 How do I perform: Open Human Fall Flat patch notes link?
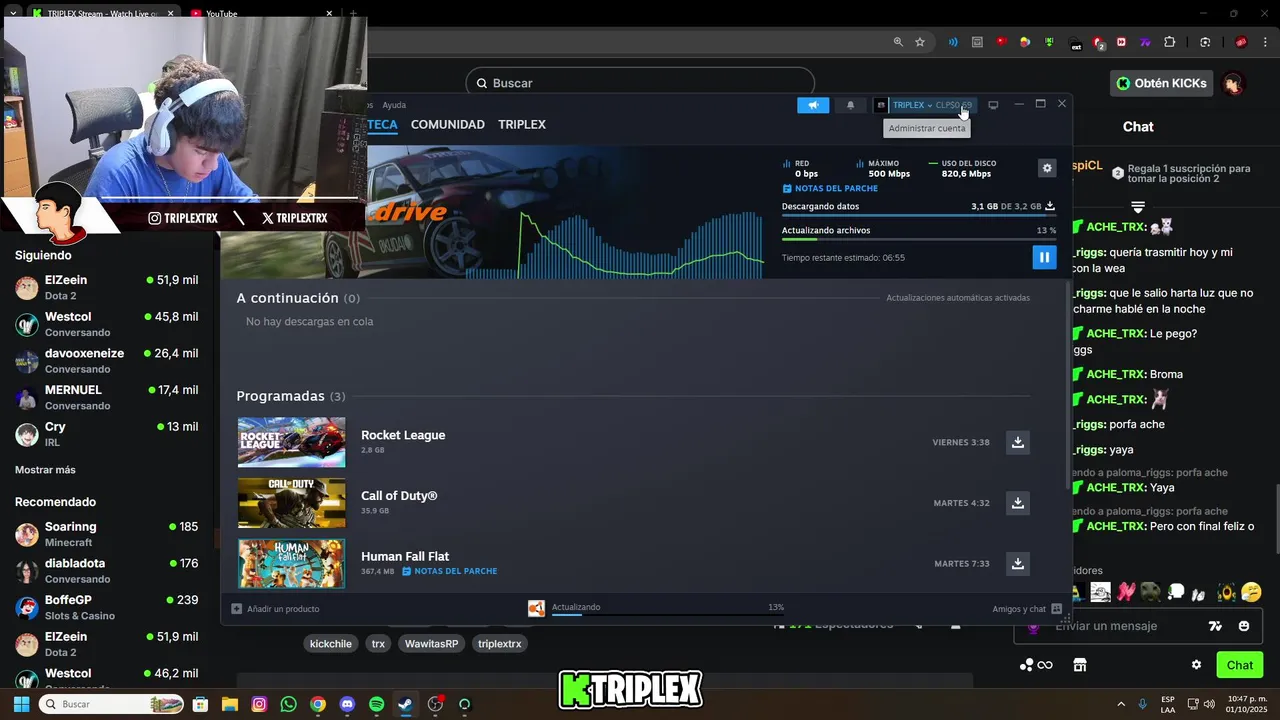(x=449, y=571)
